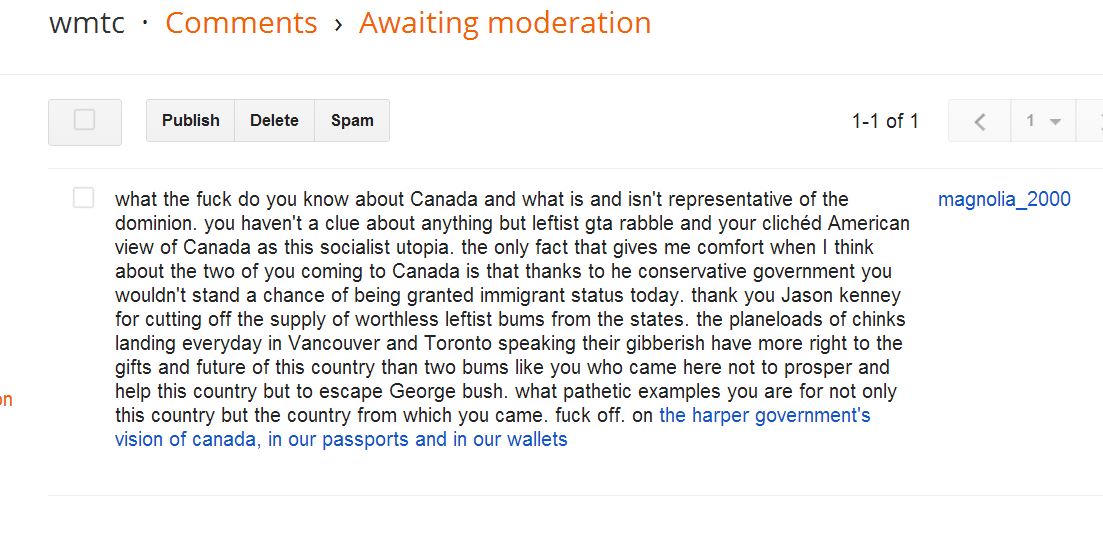Click the breadcrumb chevron after Comments
1103x546 pixels.
pyautogui.click(x=338, y=23)
